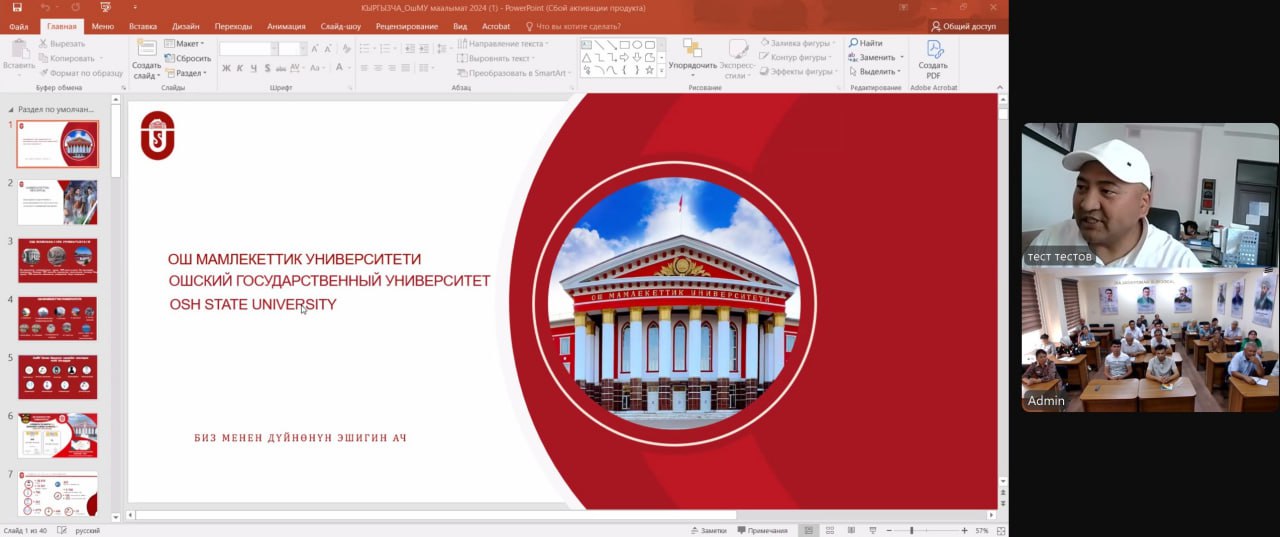Viewport: 1280px width, 537px height.
Task: Click Convert to SmartArt (Преобразовать в SmartArt)
Action: tap(512, 73)
